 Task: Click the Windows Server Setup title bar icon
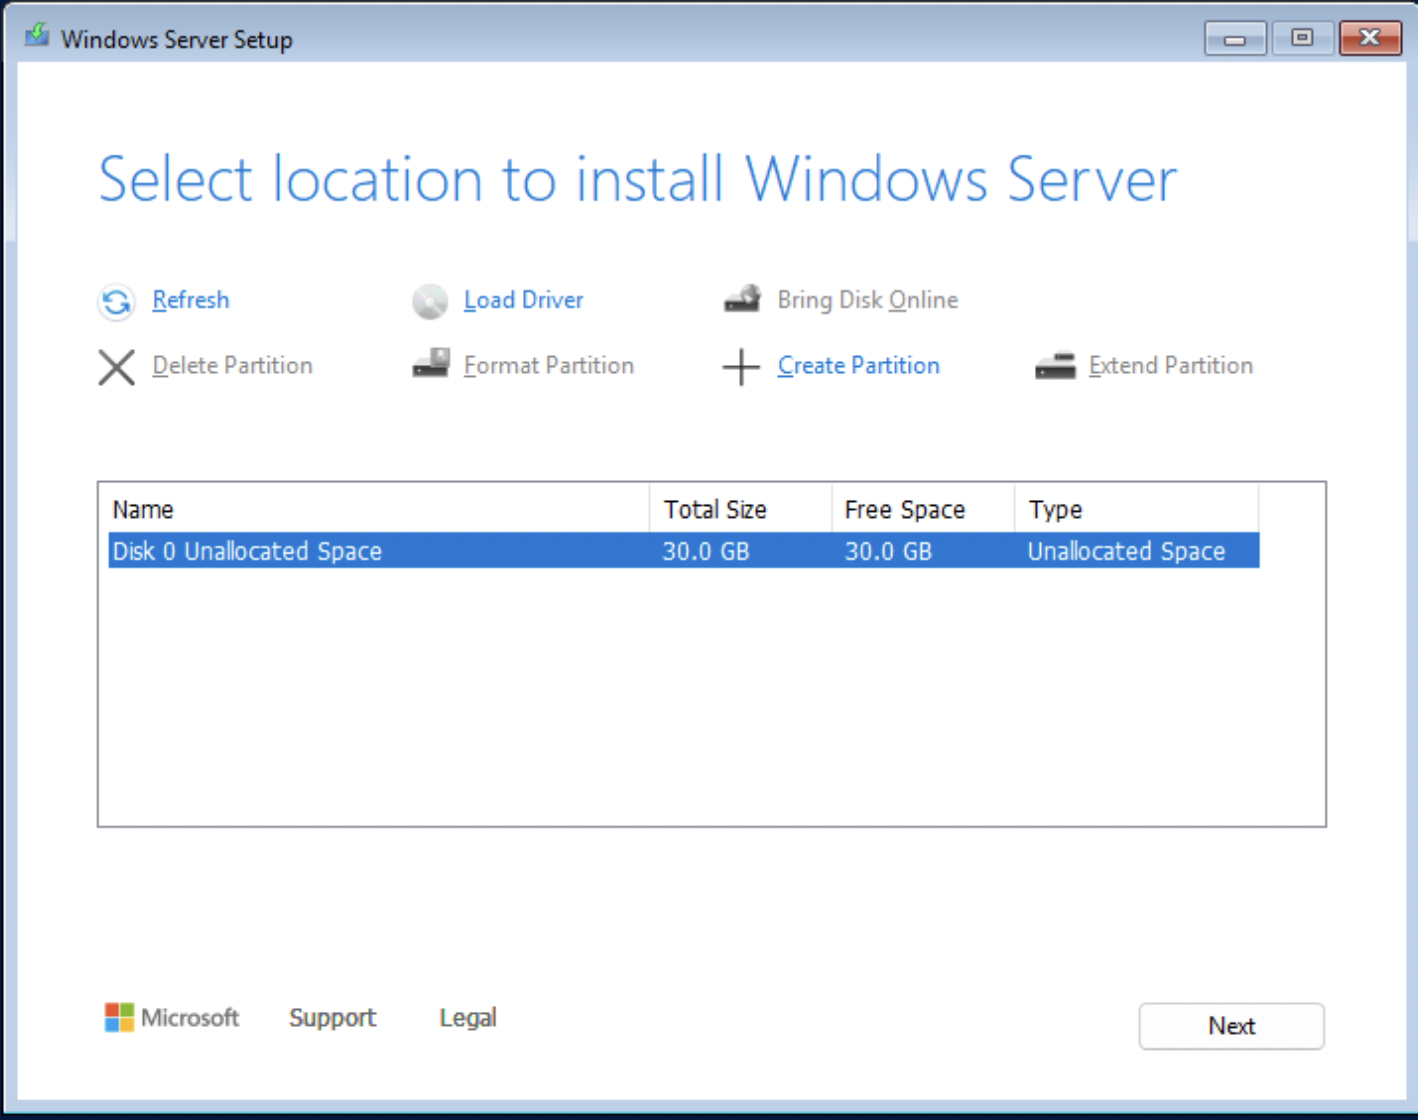pyautogui.click(x=37, y=37)
